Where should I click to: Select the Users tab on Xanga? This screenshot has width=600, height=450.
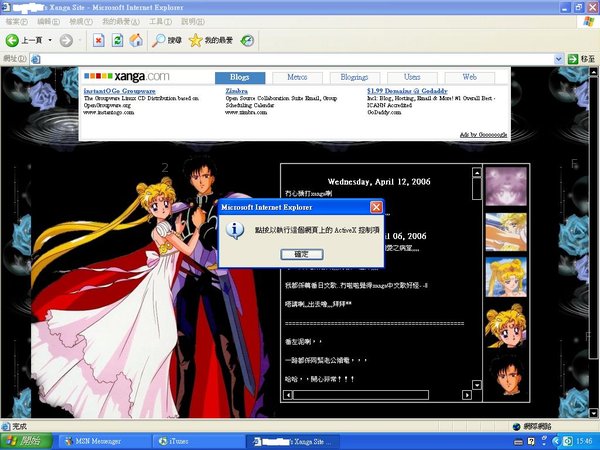(412, 77)
